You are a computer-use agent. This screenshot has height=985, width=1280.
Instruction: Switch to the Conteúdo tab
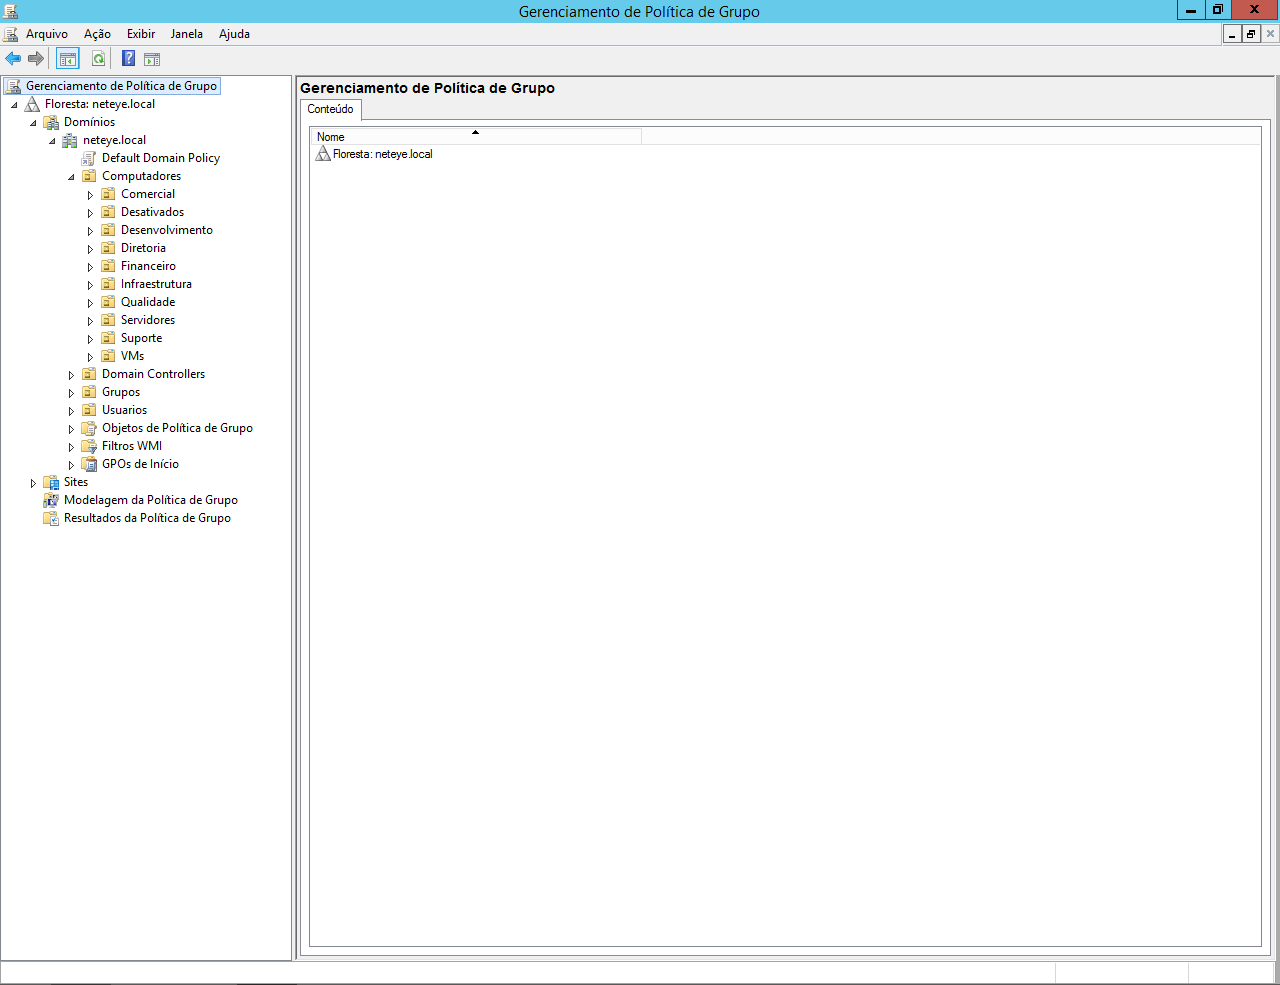[x=330, y=109]
